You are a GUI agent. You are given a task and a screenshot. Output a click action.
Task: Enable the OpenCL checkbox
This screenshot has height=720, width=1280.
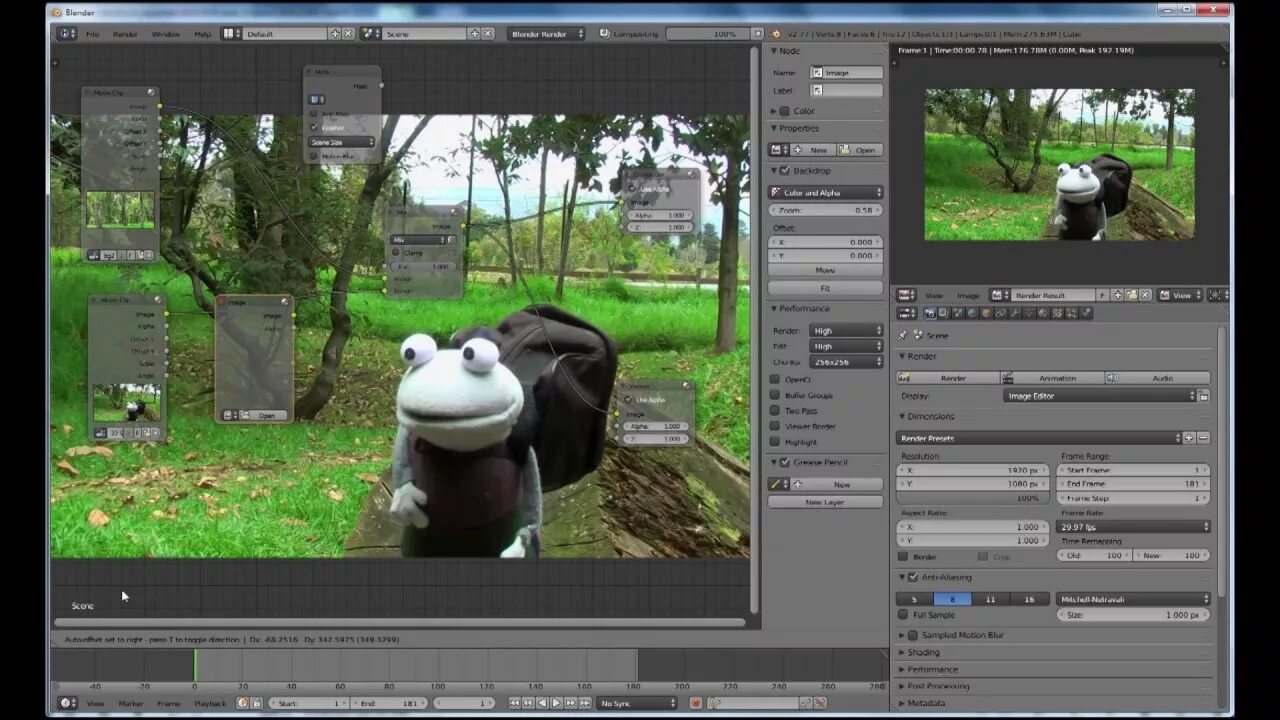(x=775, y=379)
